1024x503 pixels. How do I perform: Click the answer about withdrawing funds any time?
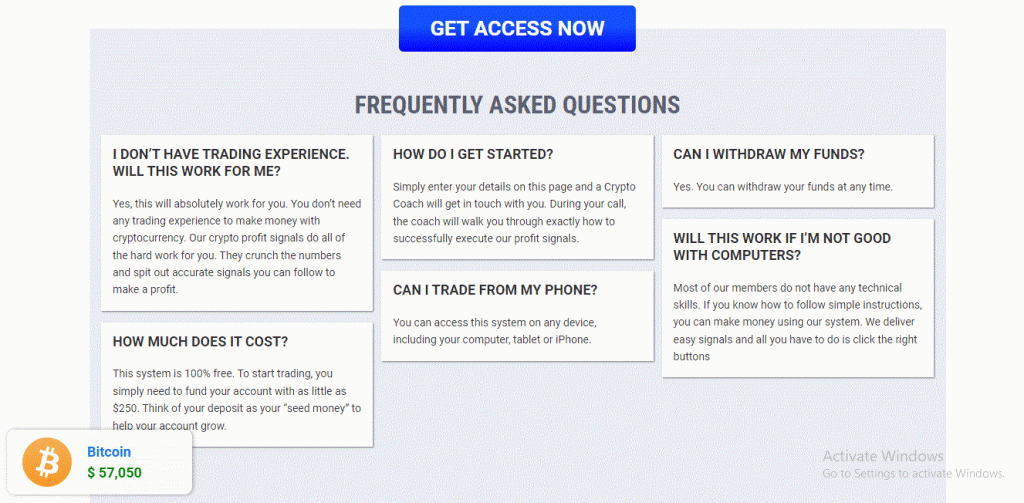[x=783, y=187]
